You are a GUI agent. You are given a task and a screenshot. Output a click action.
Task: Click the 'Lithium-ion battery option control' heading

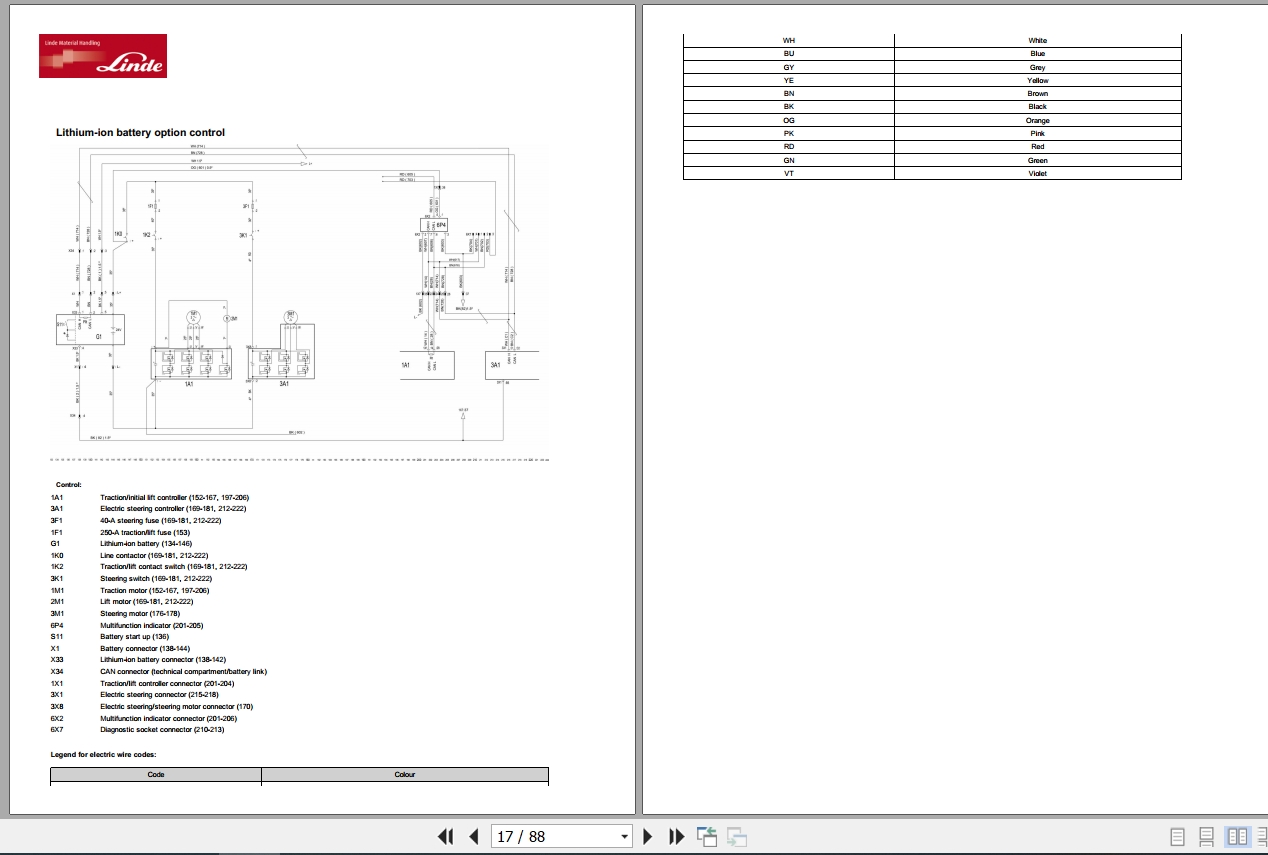[x=140, y=132]
